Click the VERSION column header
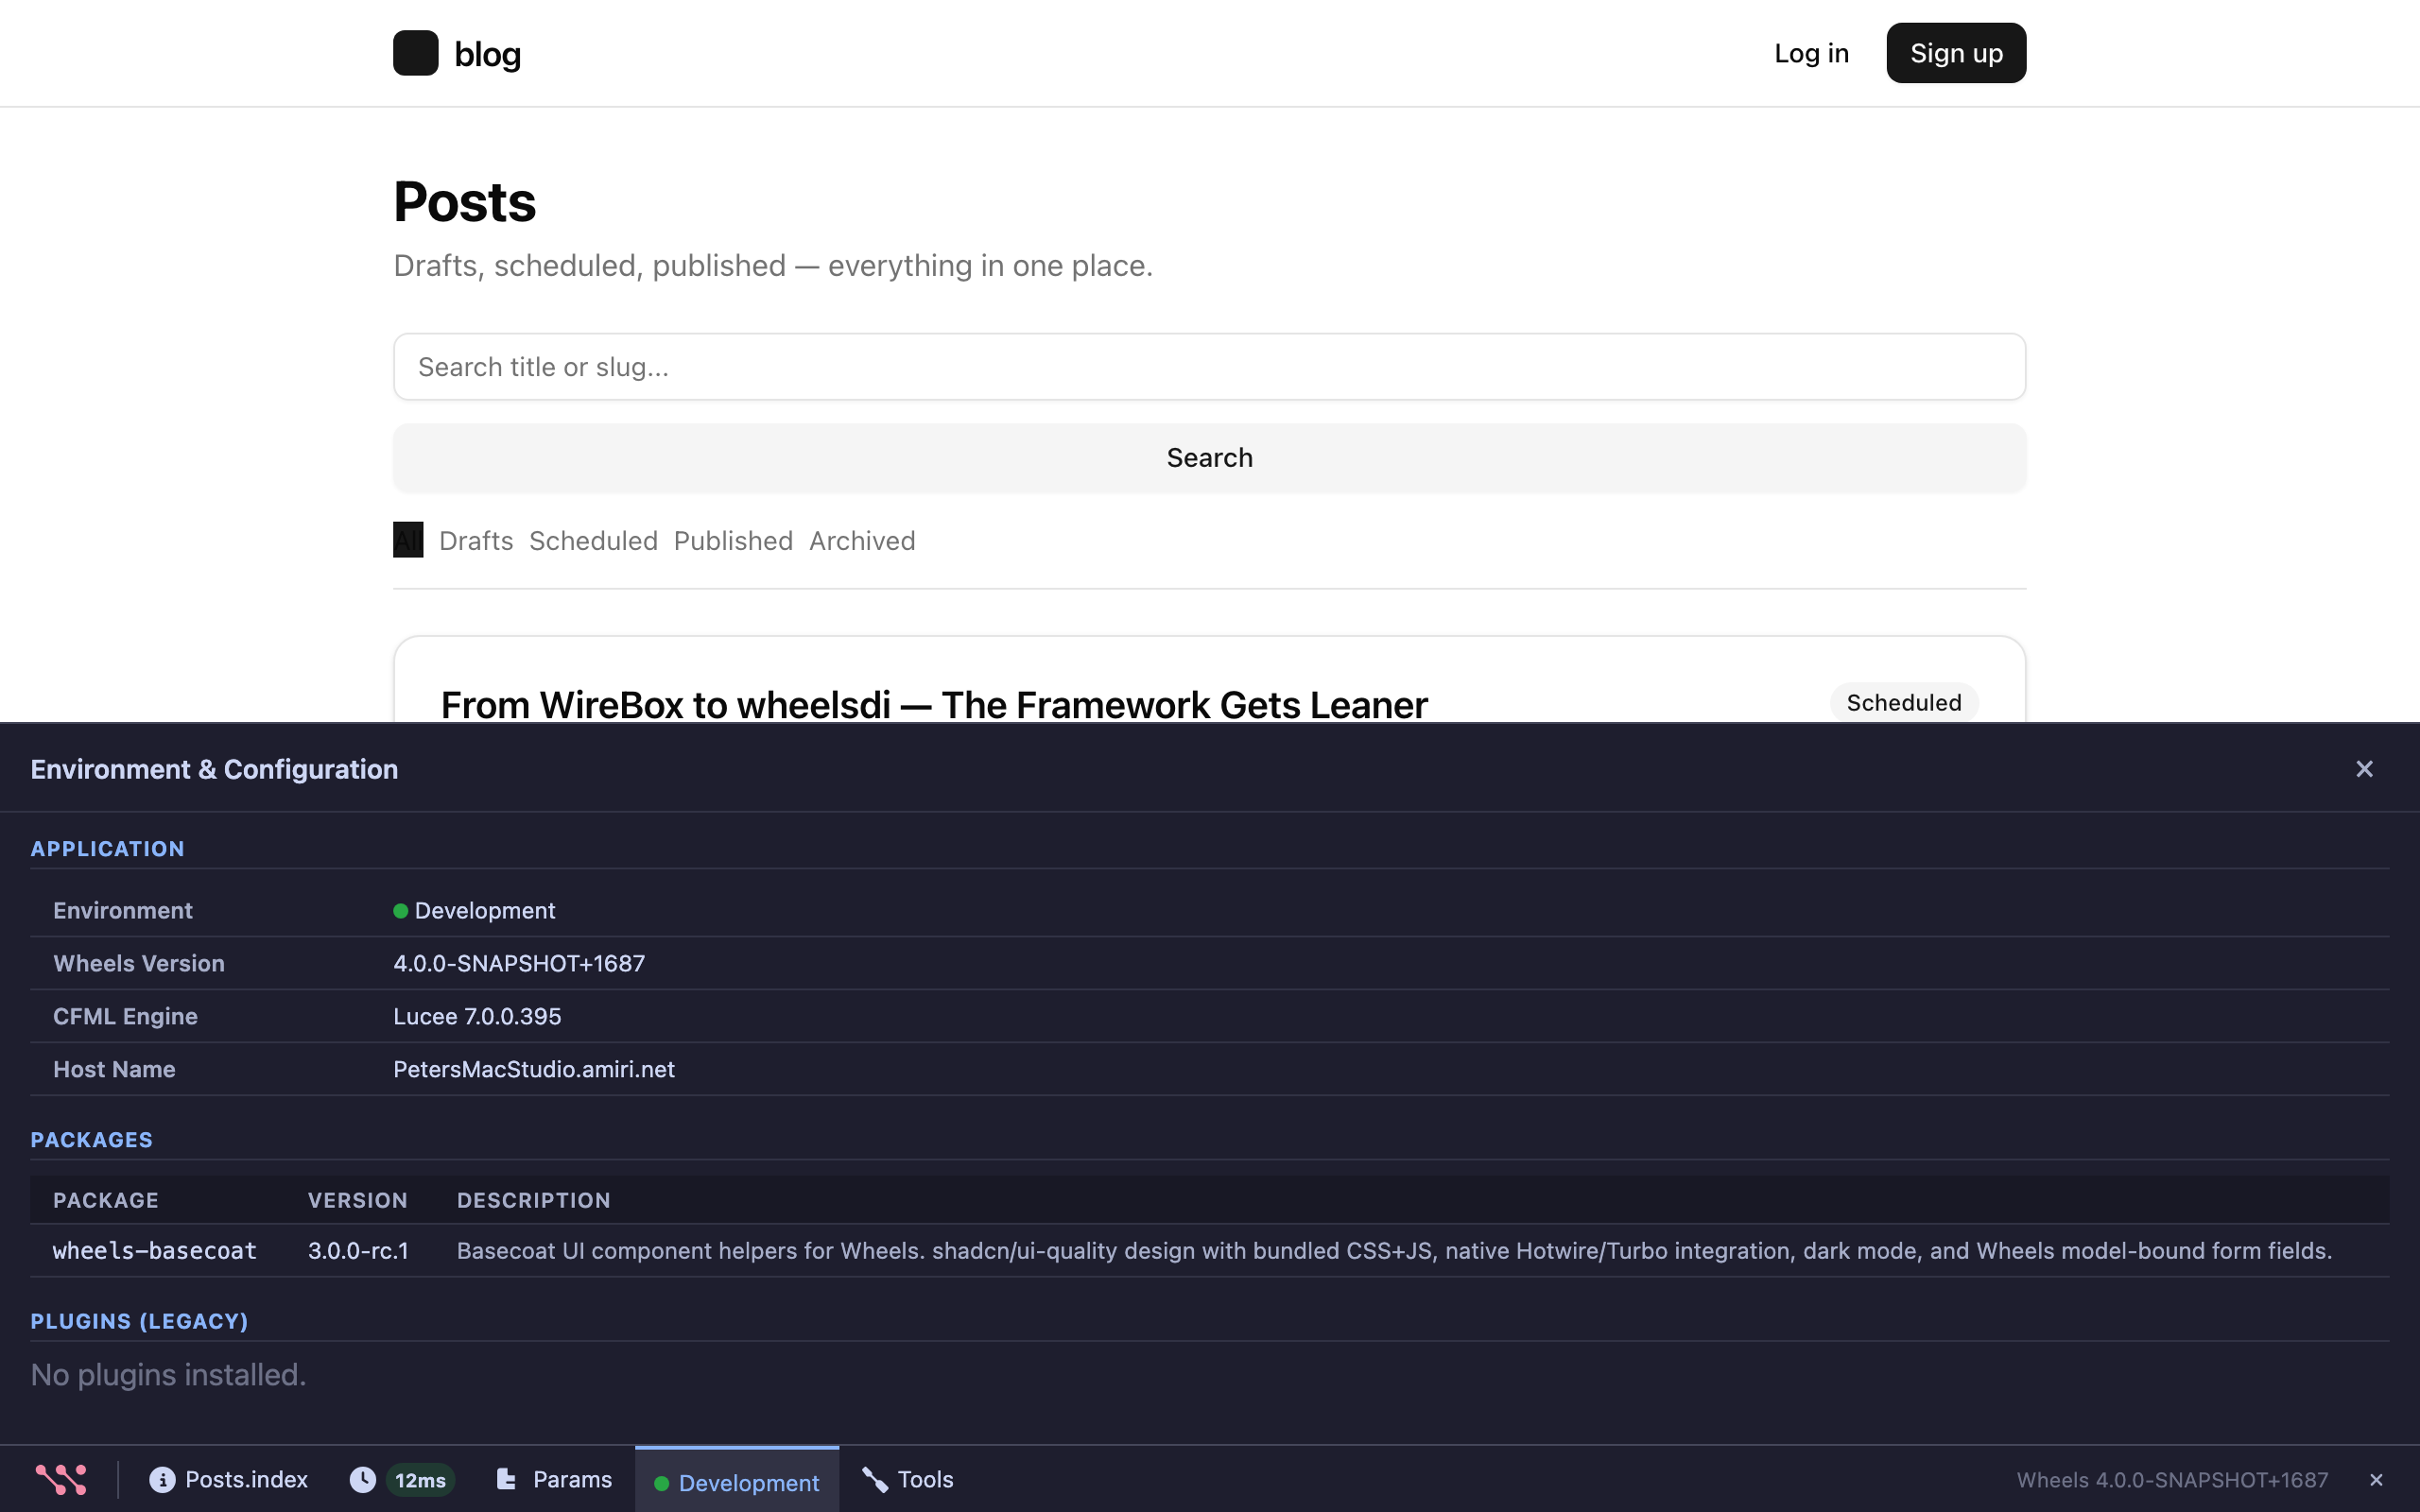This screenshot has height=1512, width=2420. point(358,1200)
